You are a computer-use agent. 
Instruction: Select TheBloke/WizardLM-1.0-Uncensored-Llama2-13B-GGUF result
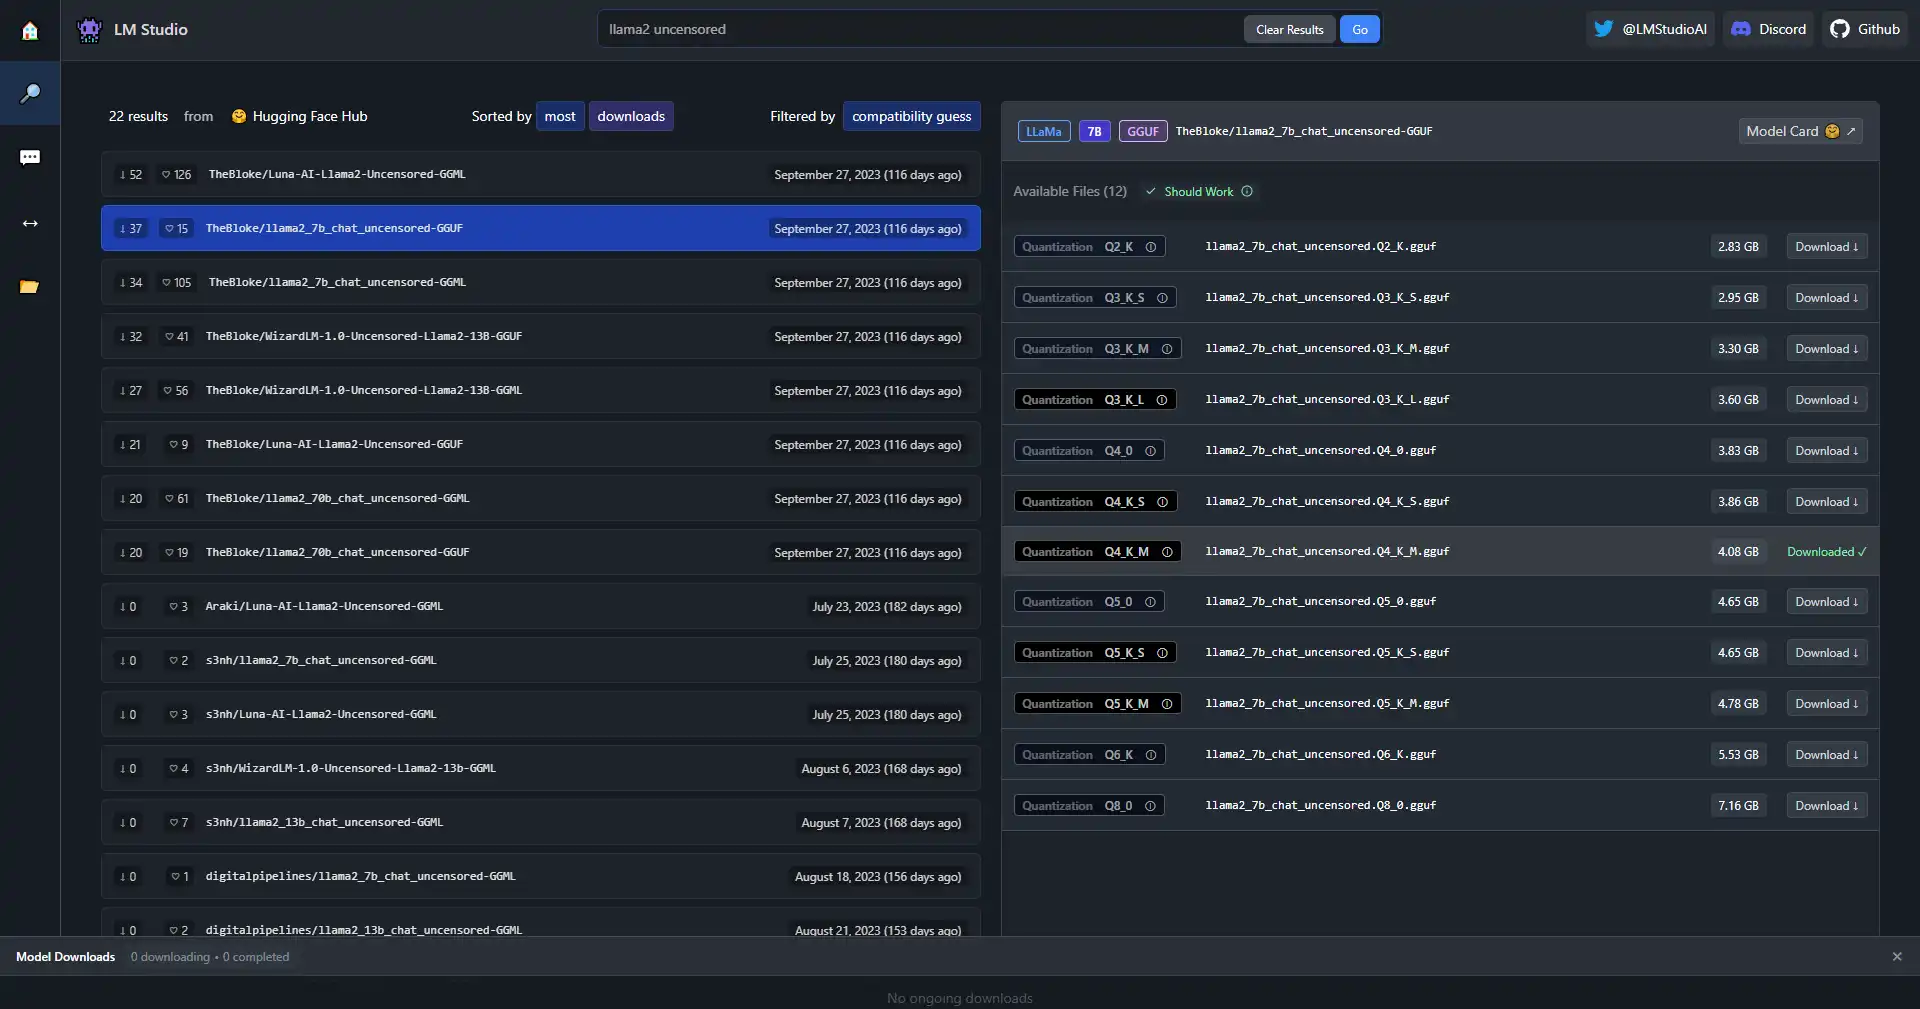point(540,336)
